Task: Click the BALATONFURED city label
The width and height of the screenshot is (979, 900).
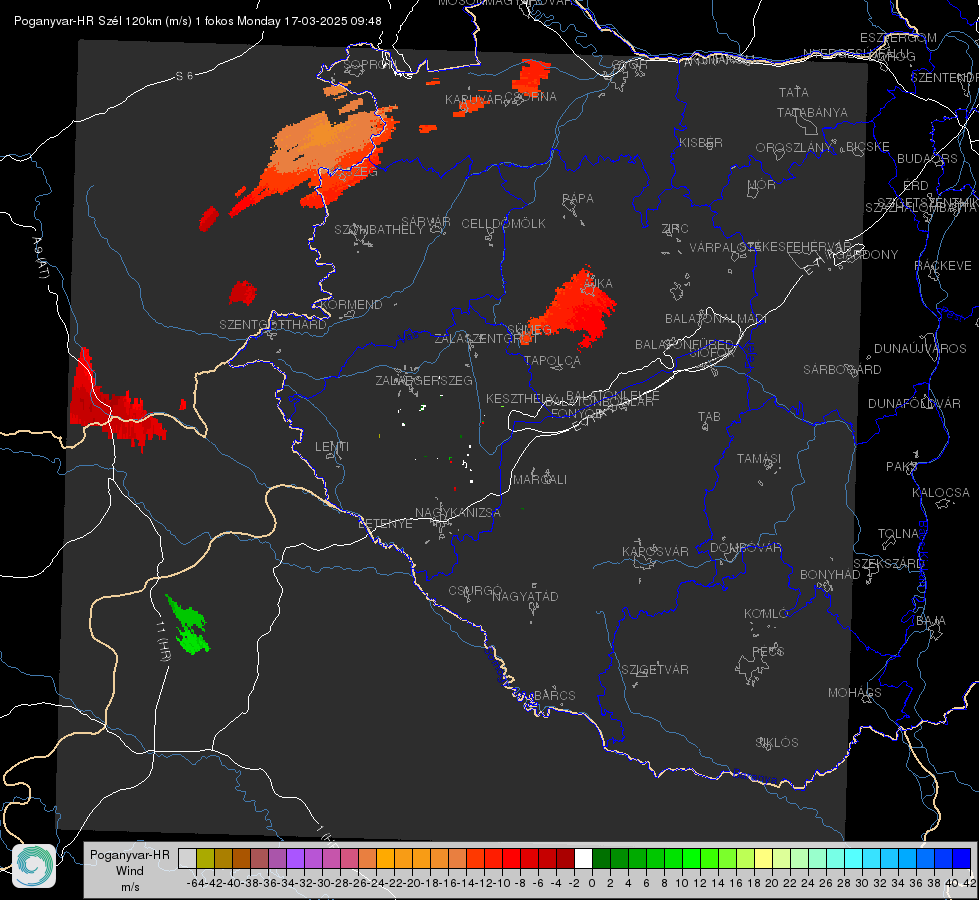Action: [684, 345]
